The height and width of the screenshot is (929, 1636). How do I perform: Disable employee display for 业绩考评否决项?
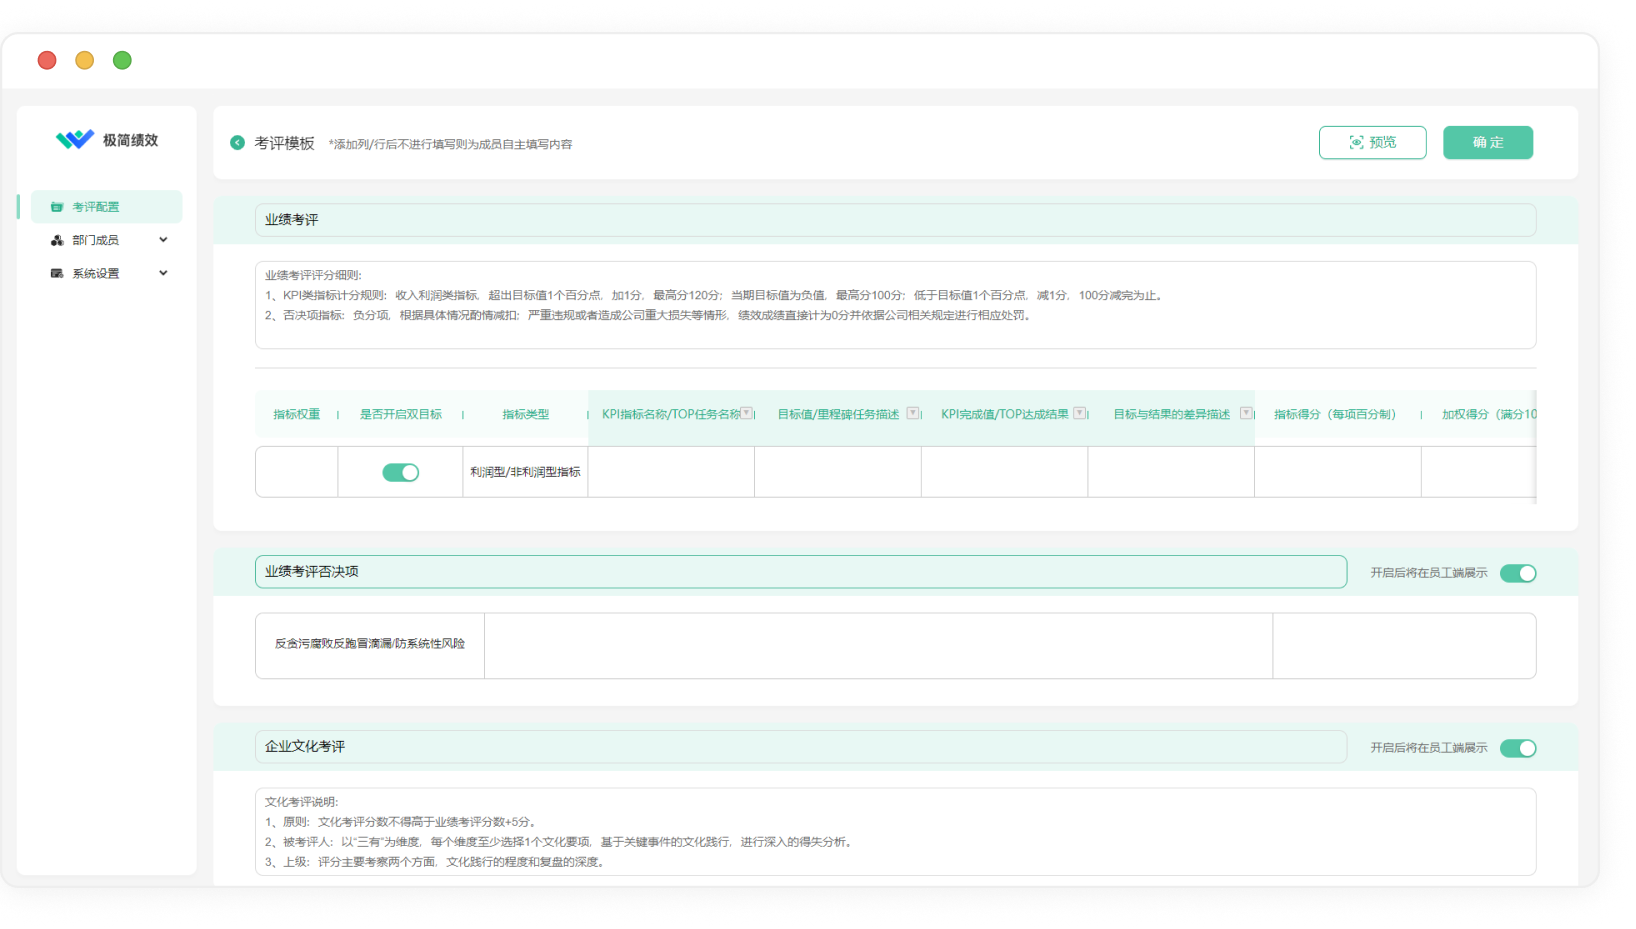pos(1517,573)
